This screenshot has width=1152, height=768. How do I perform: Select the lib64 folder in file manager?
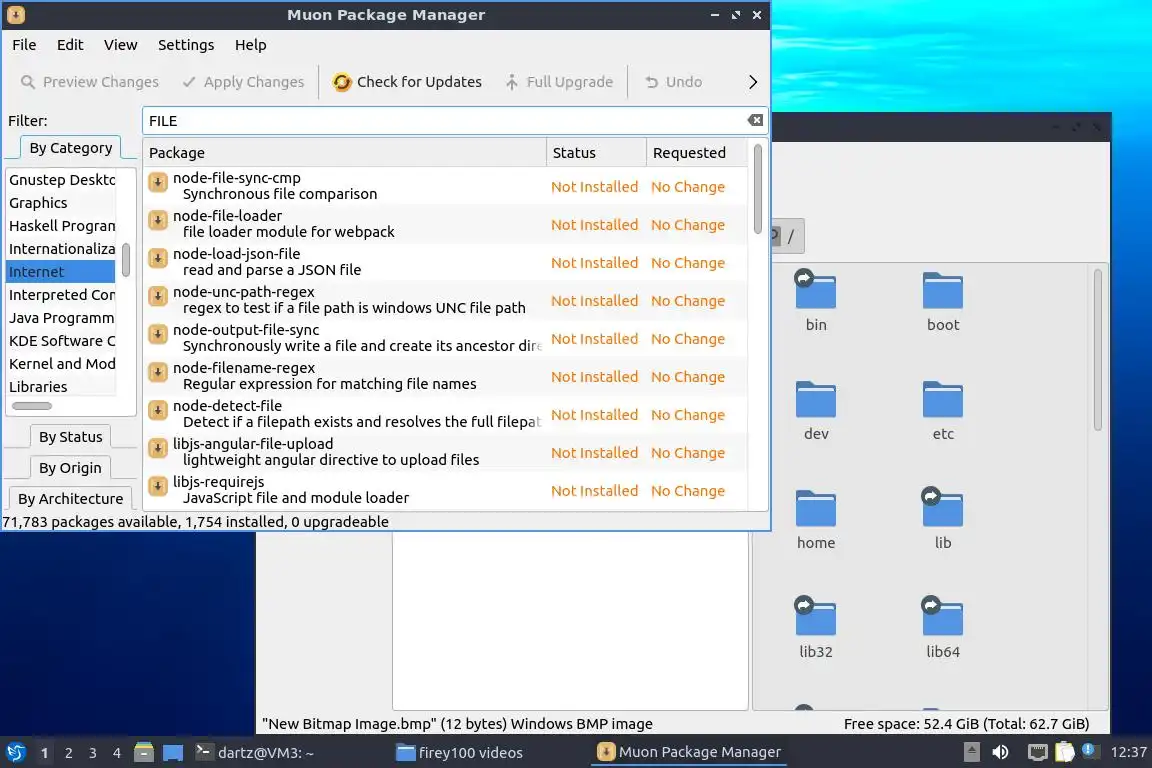tap(943, 628)
